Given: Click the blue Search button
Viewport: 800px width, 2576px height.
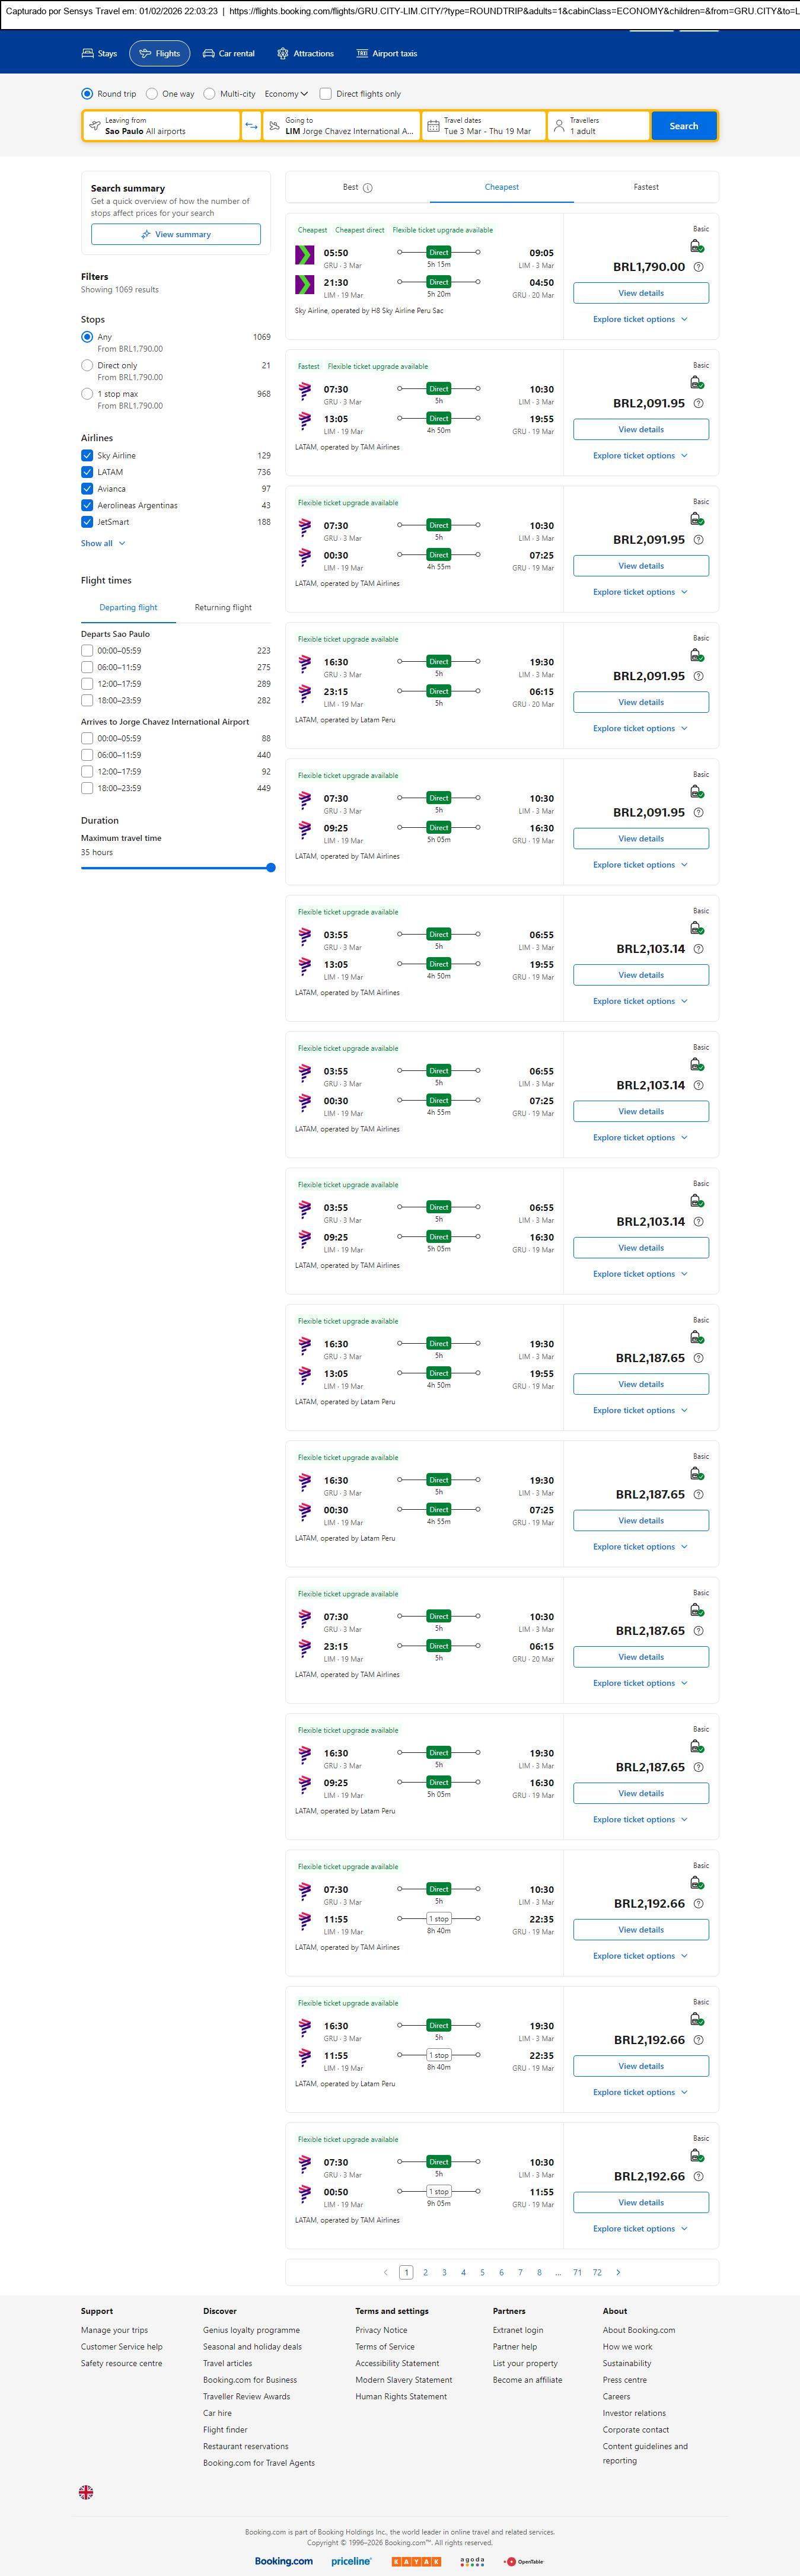Looking at the screenshot, I should pos(683,126).
